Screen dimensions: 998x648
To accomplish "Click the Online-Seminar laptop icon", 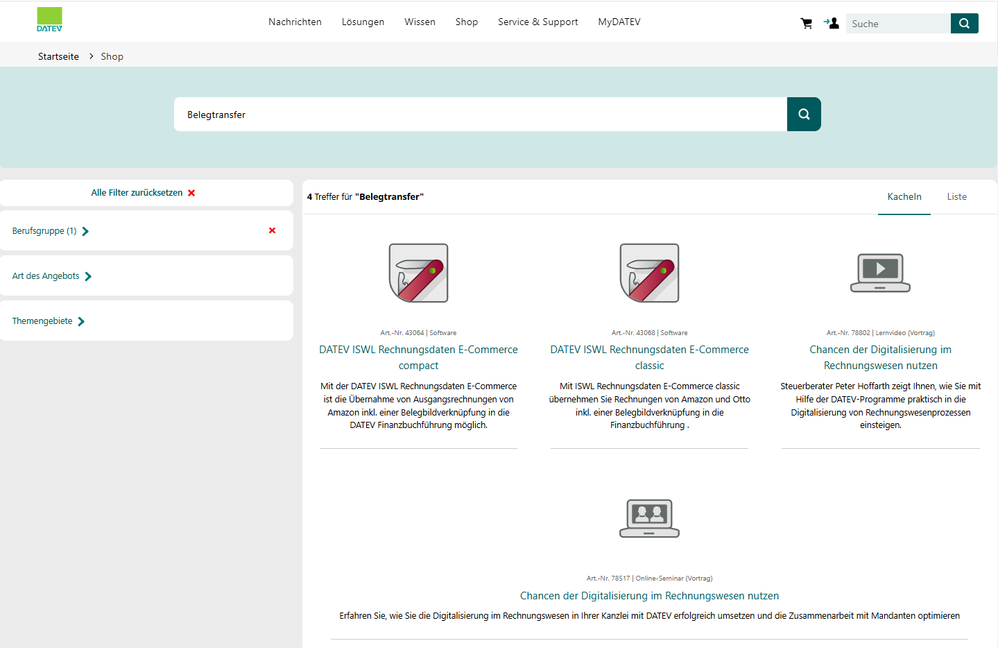I will tap(649, 518).
